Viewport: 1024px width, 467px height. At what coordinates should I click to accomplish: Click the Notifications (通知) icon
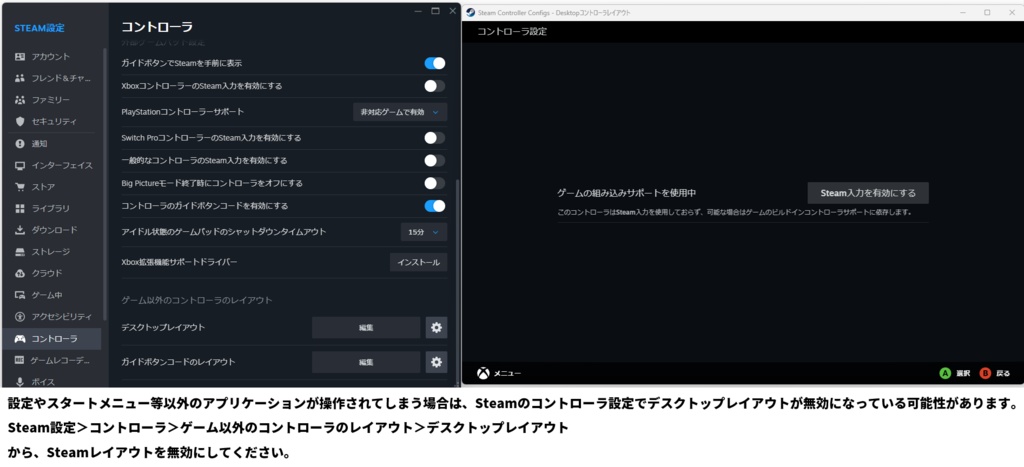click(x=20, y=144)
